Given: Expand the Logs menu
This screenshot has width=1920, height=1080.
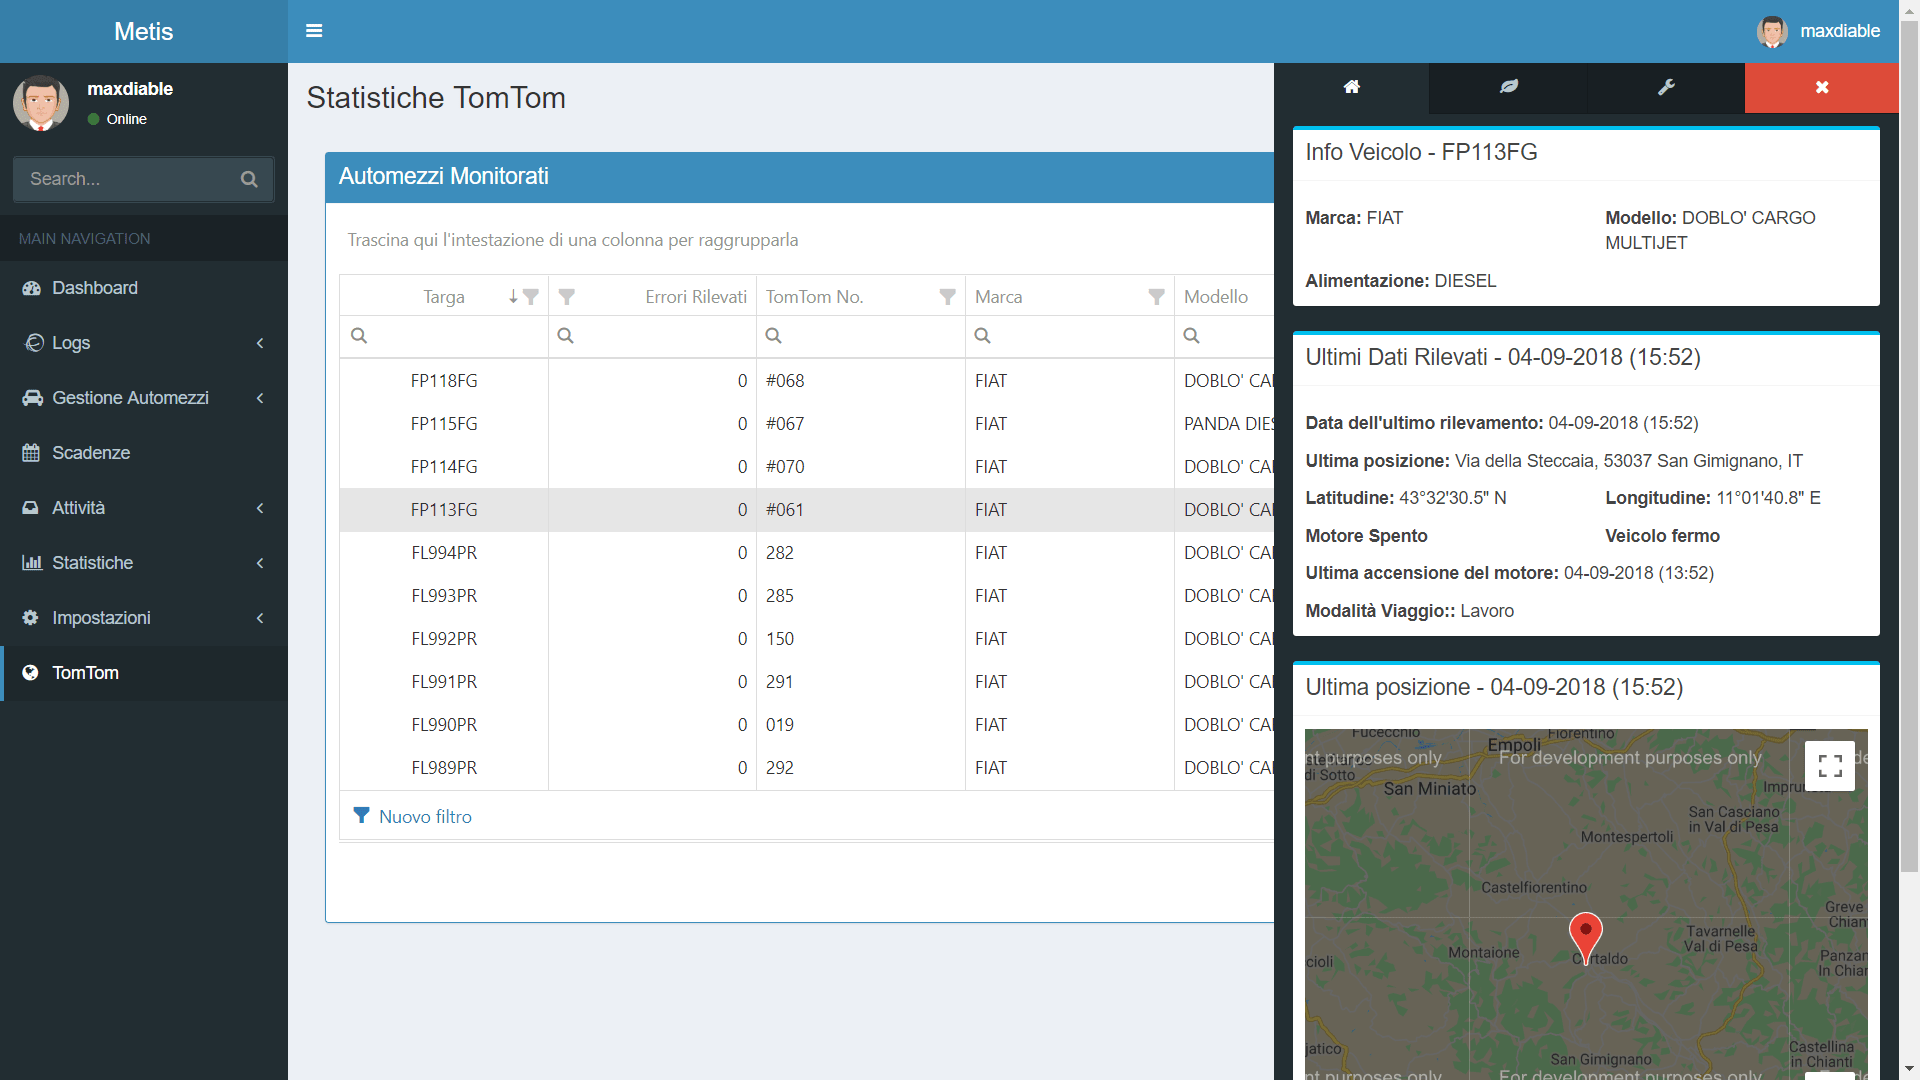Looking at the screenshot, I should (144, 343).
